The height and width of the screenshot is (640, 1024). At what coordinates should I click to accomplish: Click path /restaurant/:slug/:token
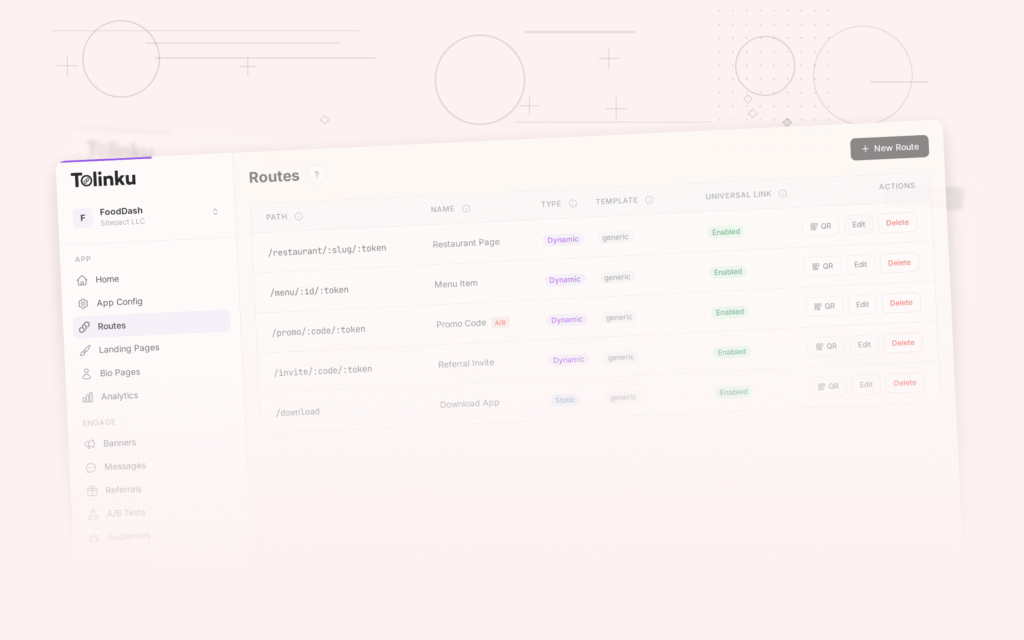(x=327, y=250)
